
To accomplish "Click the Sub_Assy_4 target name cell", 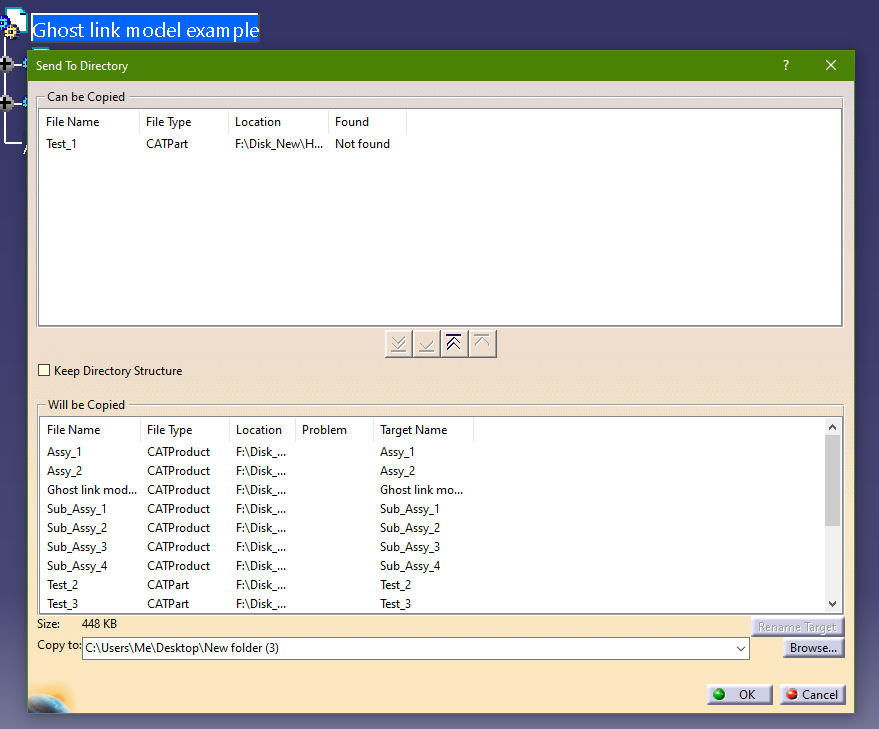I will (x=410, y=566).
